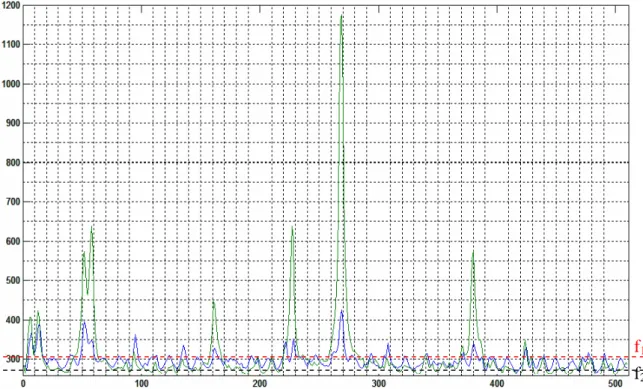Select the 400 label on horizontal axis
Viewport: 643px width, 389px height.
(x=497, y=384)
